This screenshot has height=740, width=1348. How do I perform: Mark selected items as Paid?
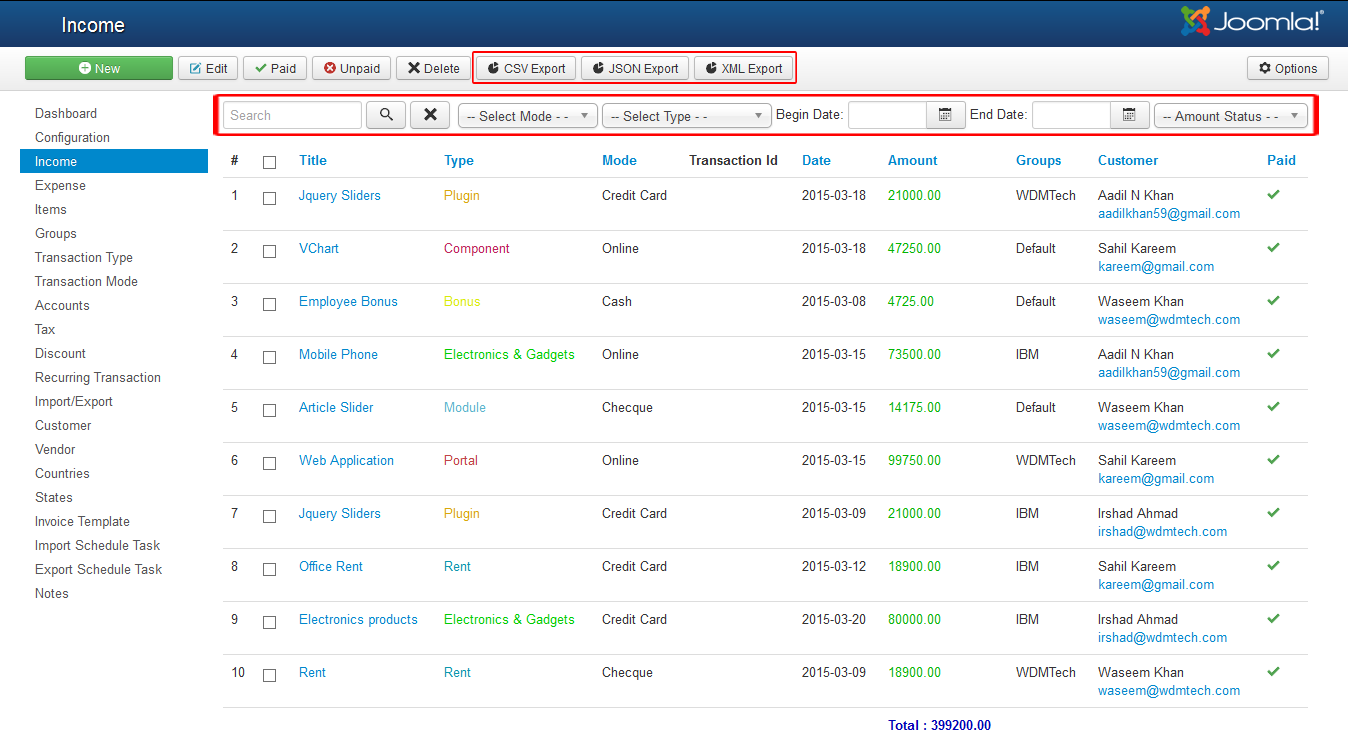pyautogui.click(x=275, y=68)
